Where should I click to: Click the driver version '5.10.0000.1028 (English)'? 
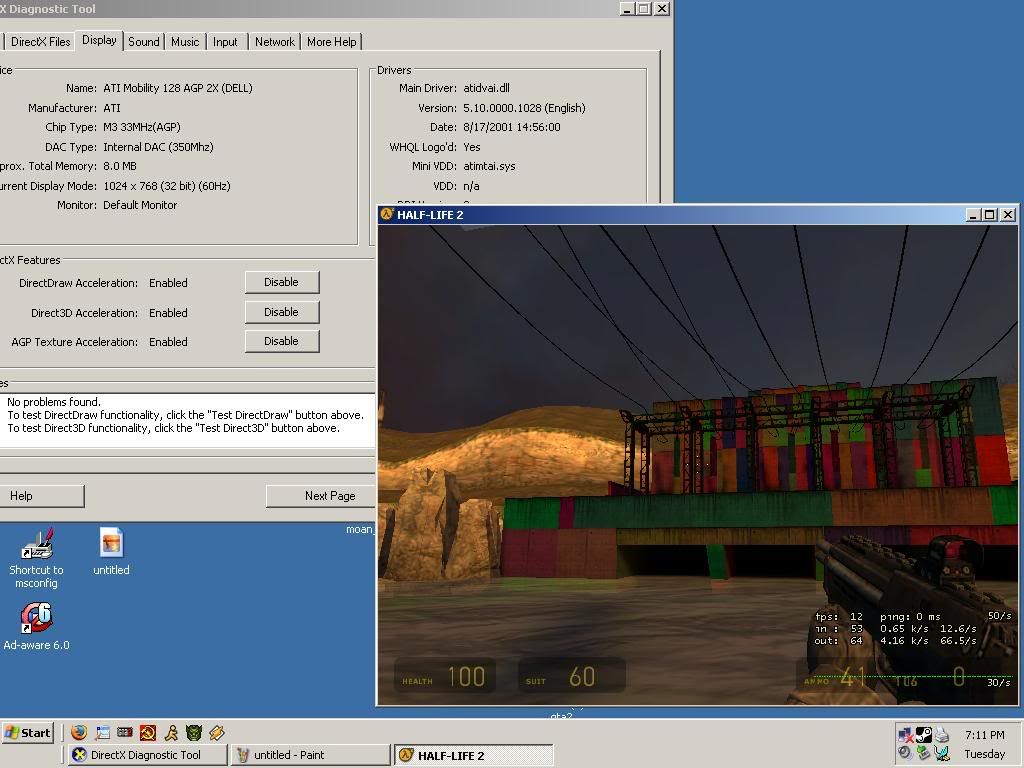point(524,108)
